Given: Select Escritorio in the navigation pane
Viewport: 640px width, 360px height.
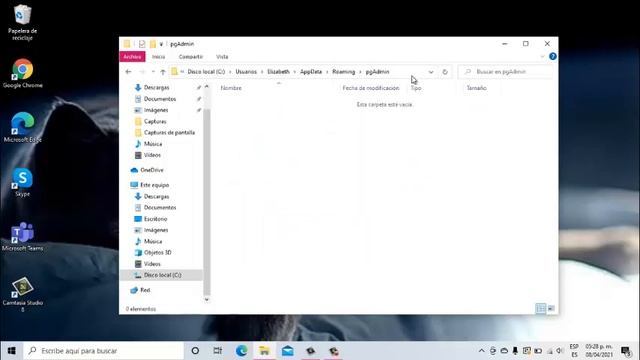Looking at the screenshot, I should pos(151,219).
